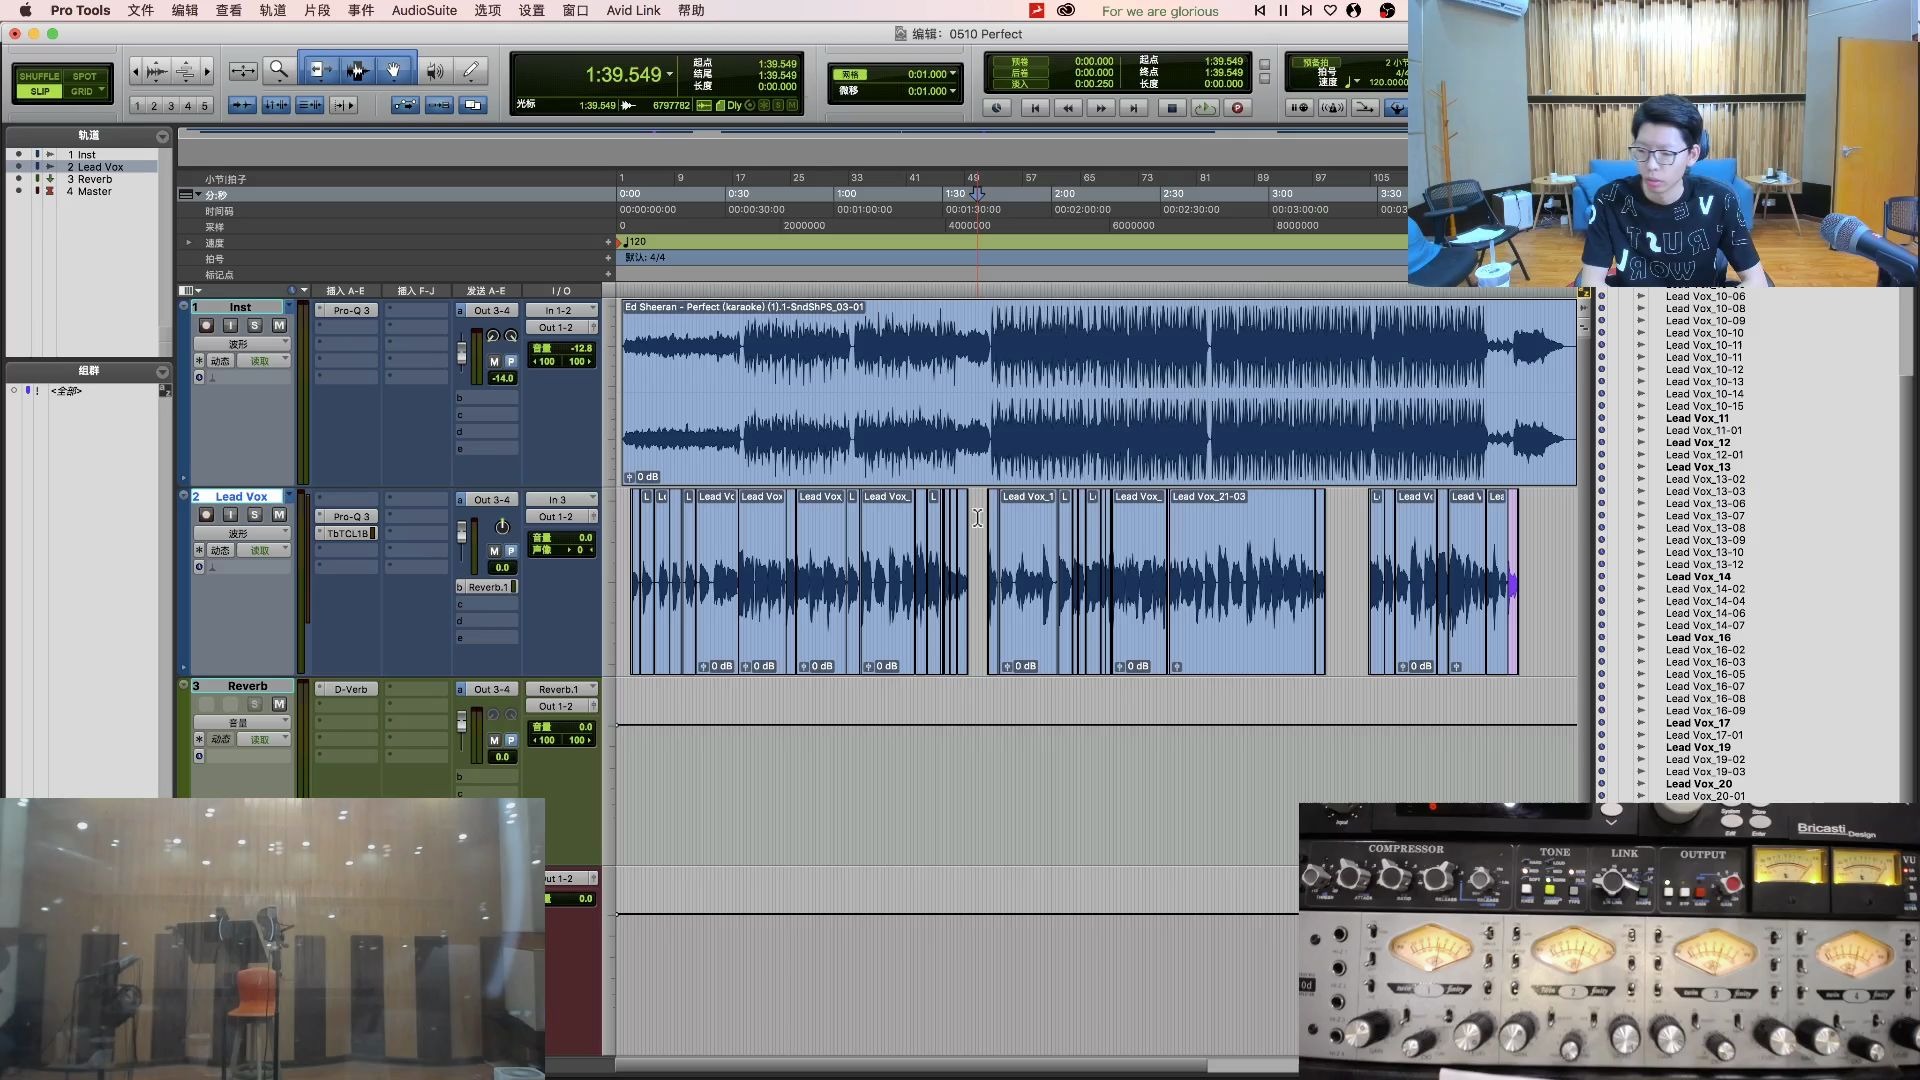This screenshot has width=1920, height=1080.
Task: Open Inst track view selector 波形
Action: 242,343
